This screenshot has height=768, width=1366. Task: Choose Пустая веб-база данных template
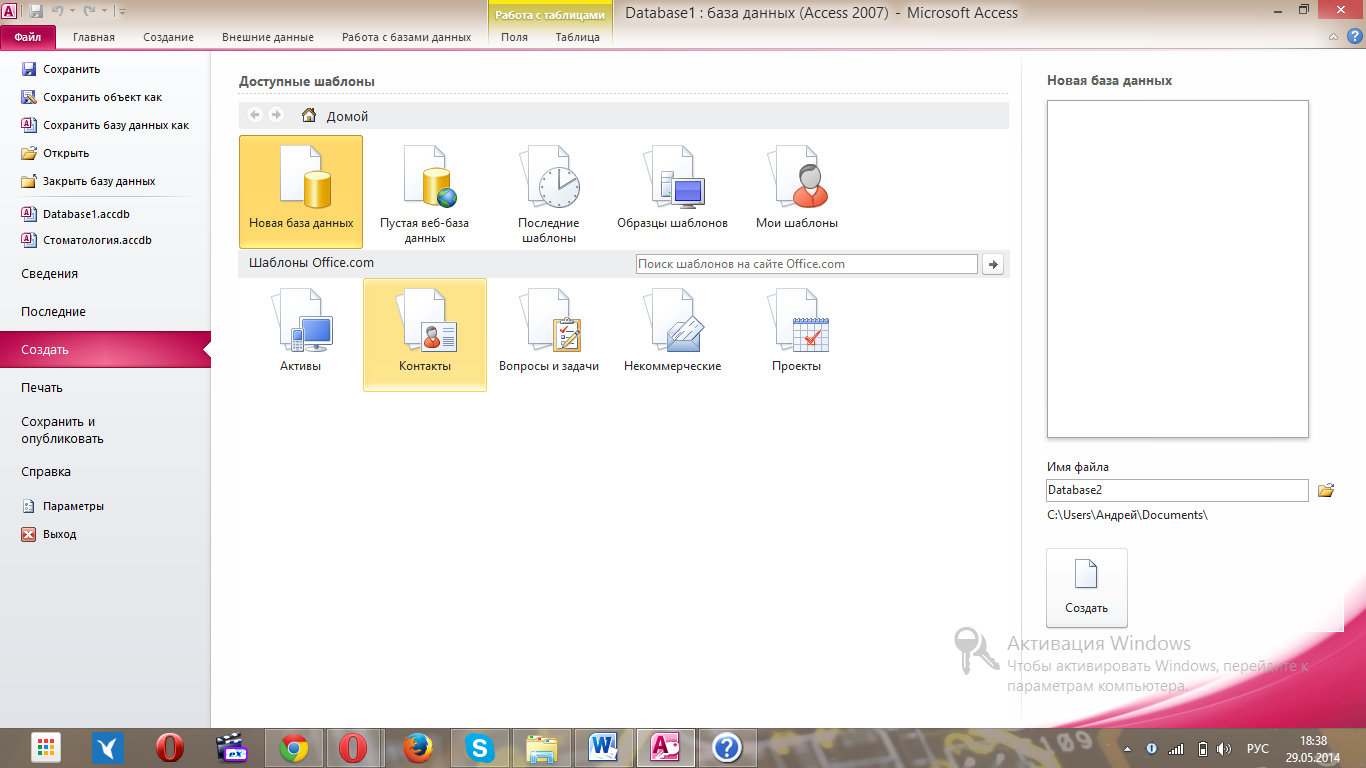coord(425,192)
